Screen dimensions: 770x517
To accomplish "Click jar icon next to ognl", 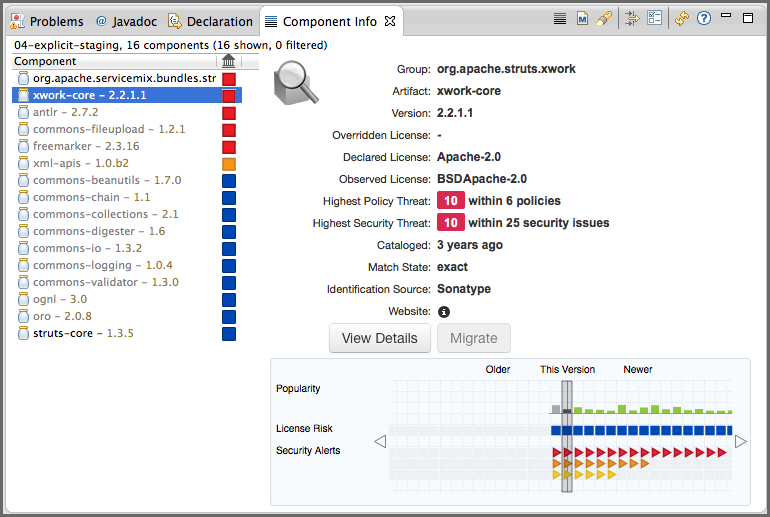I will click(x=23, y=299).
